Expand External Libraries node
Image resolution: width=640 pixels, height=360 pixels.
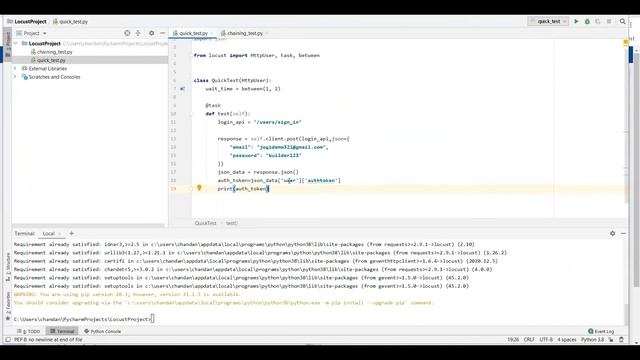16,69
